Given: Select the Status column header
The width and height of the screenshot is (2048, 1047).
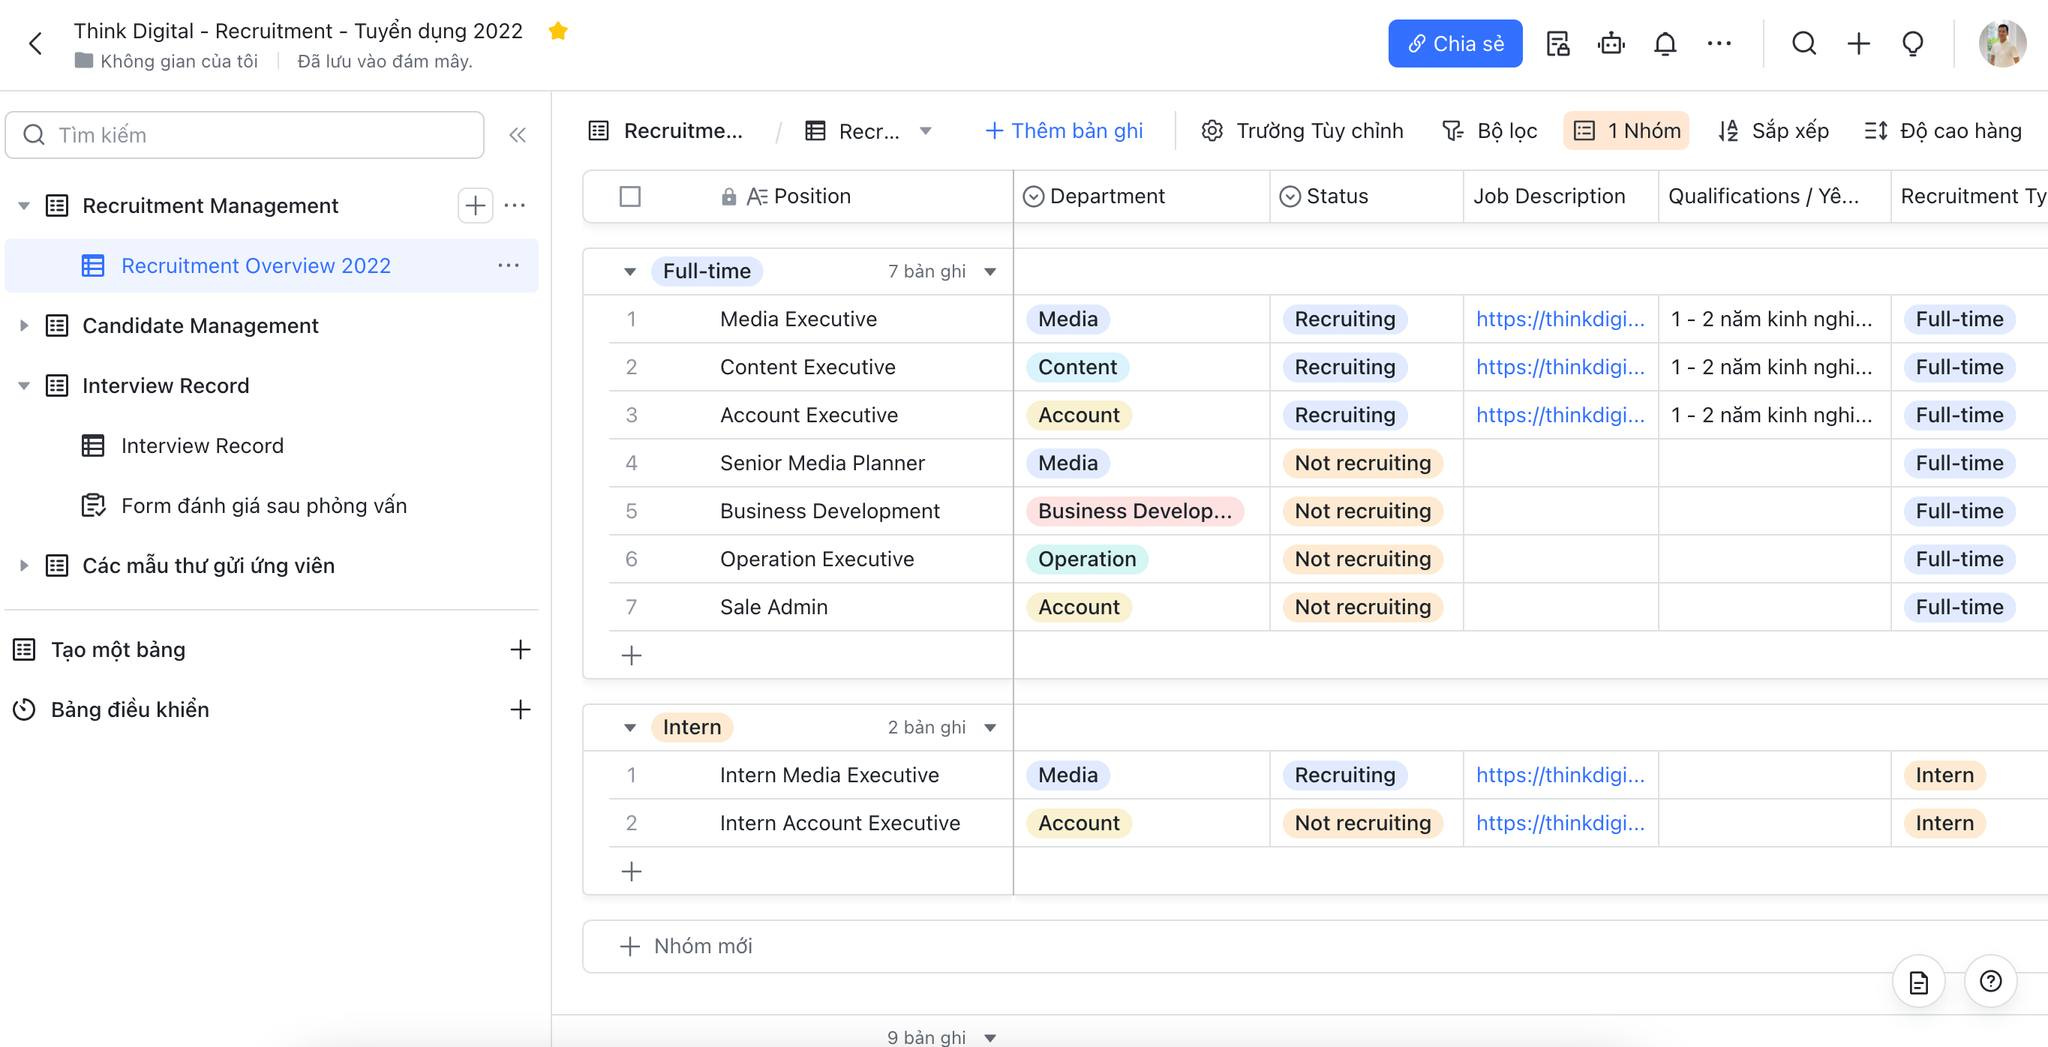Looking at the screenshot, I should (x=1366, y=196).
